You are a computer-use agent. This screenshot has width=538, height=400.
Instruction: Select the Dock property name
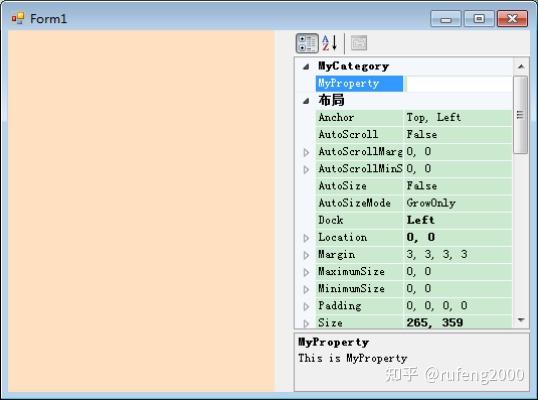tap(359, 221)
